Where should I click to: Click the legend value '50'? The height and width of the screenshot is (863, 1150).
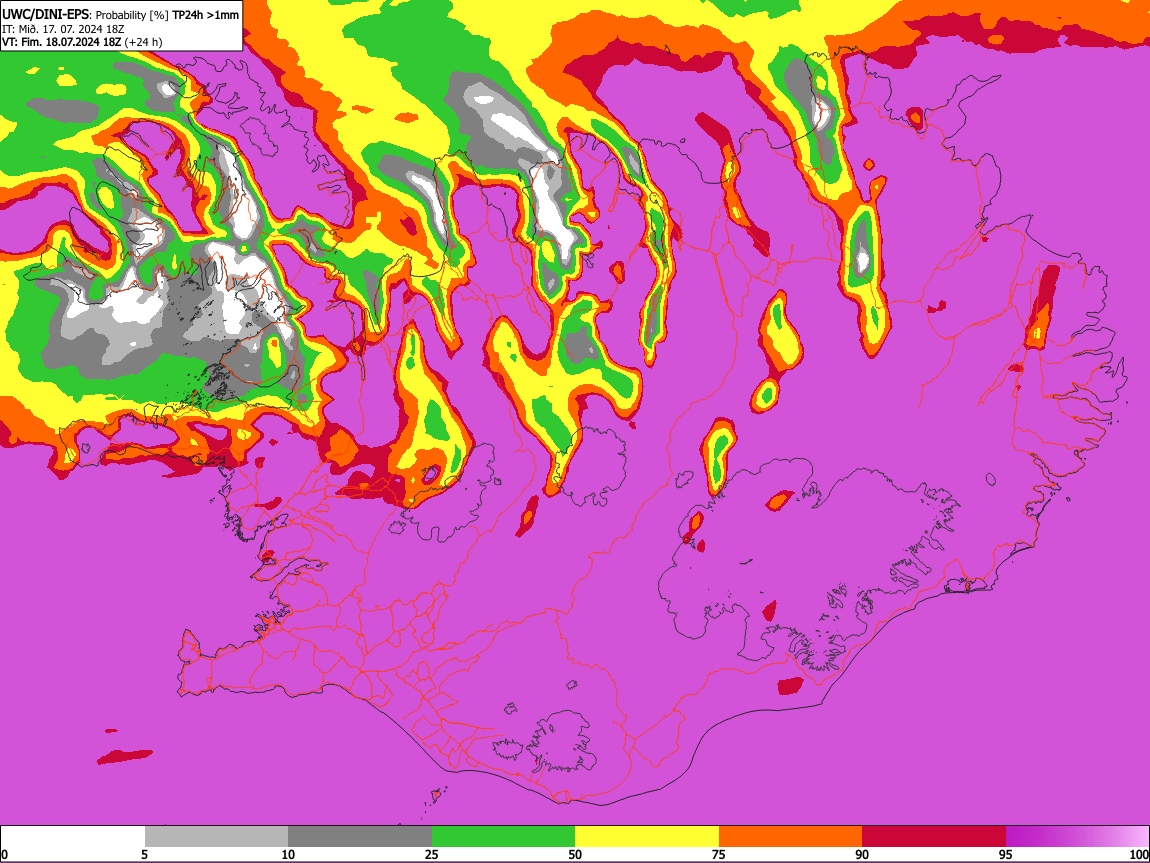click(575, 854)
